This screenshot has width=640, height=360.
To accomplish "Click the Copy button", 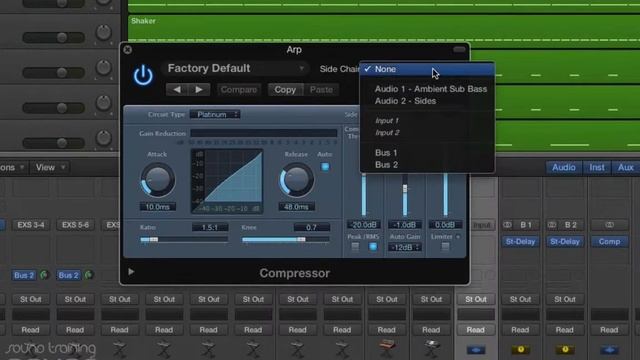I will pos(285,89).
